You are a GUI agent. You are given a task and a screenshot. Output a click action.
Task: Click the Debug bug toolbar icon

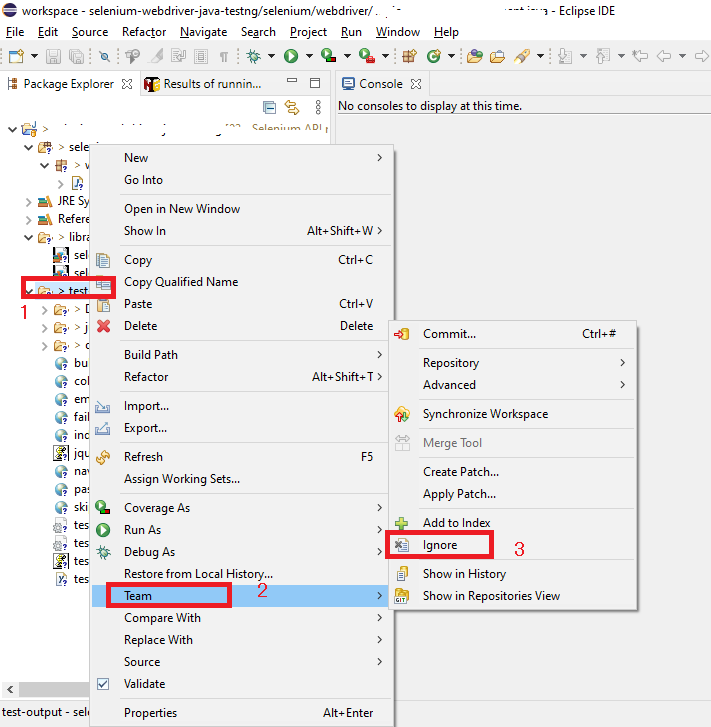tap(253, 56)
